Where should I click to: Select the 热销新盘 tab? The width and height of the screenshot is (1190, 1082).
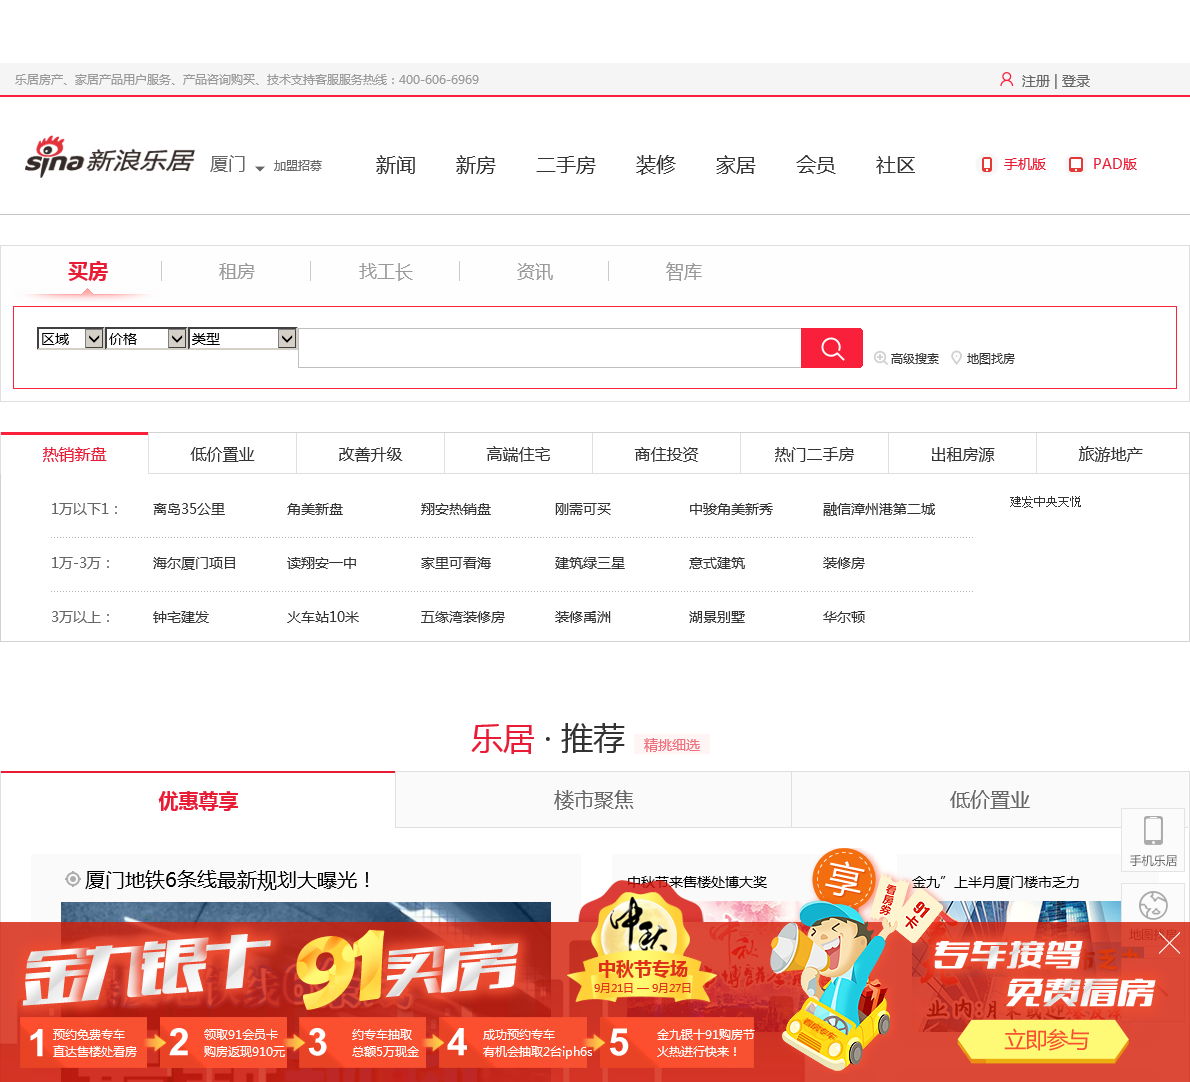[74, 454]
